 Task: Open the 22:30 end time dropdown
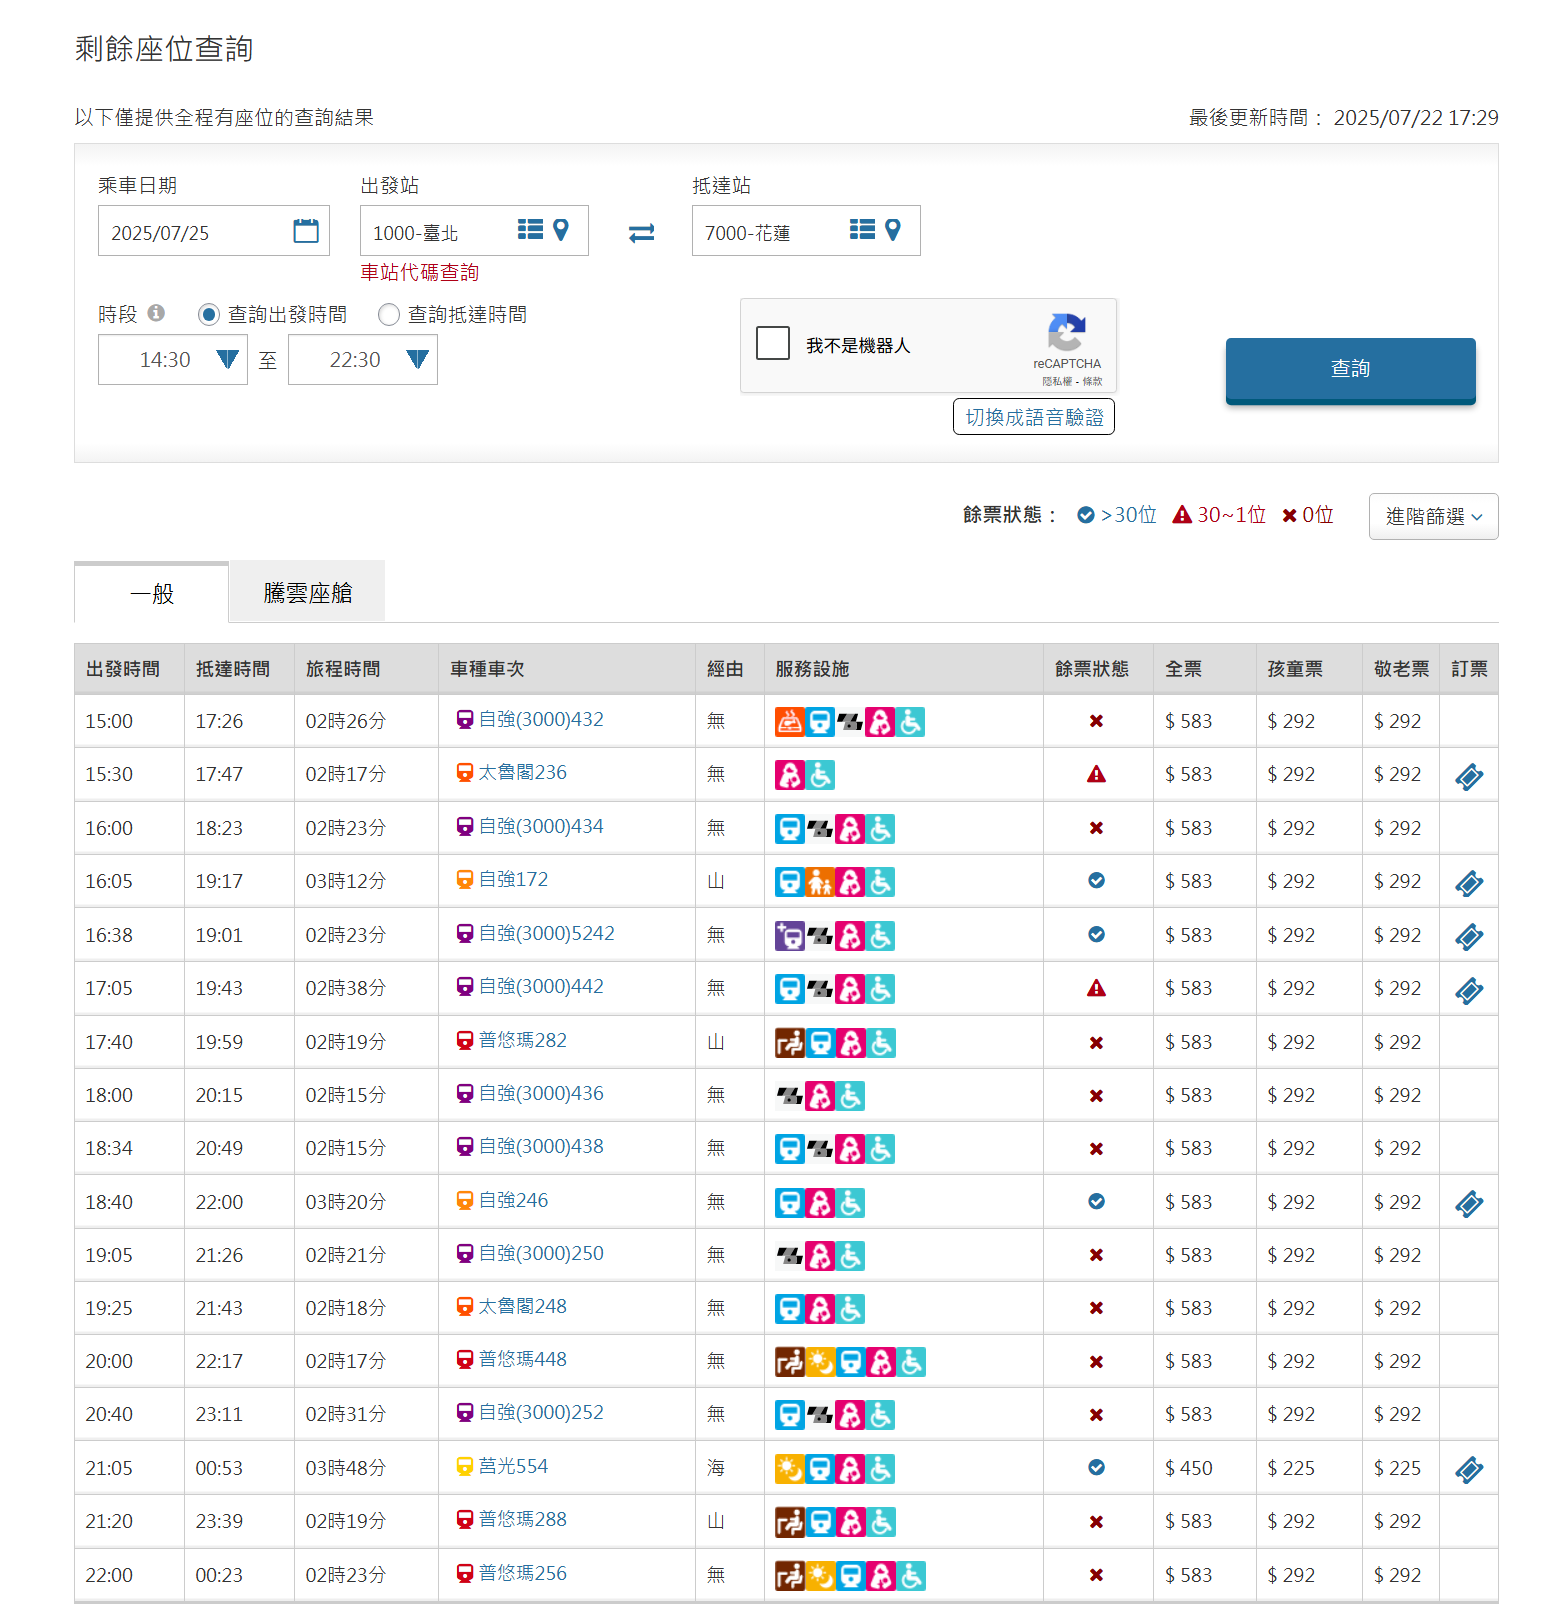[363, 360]
